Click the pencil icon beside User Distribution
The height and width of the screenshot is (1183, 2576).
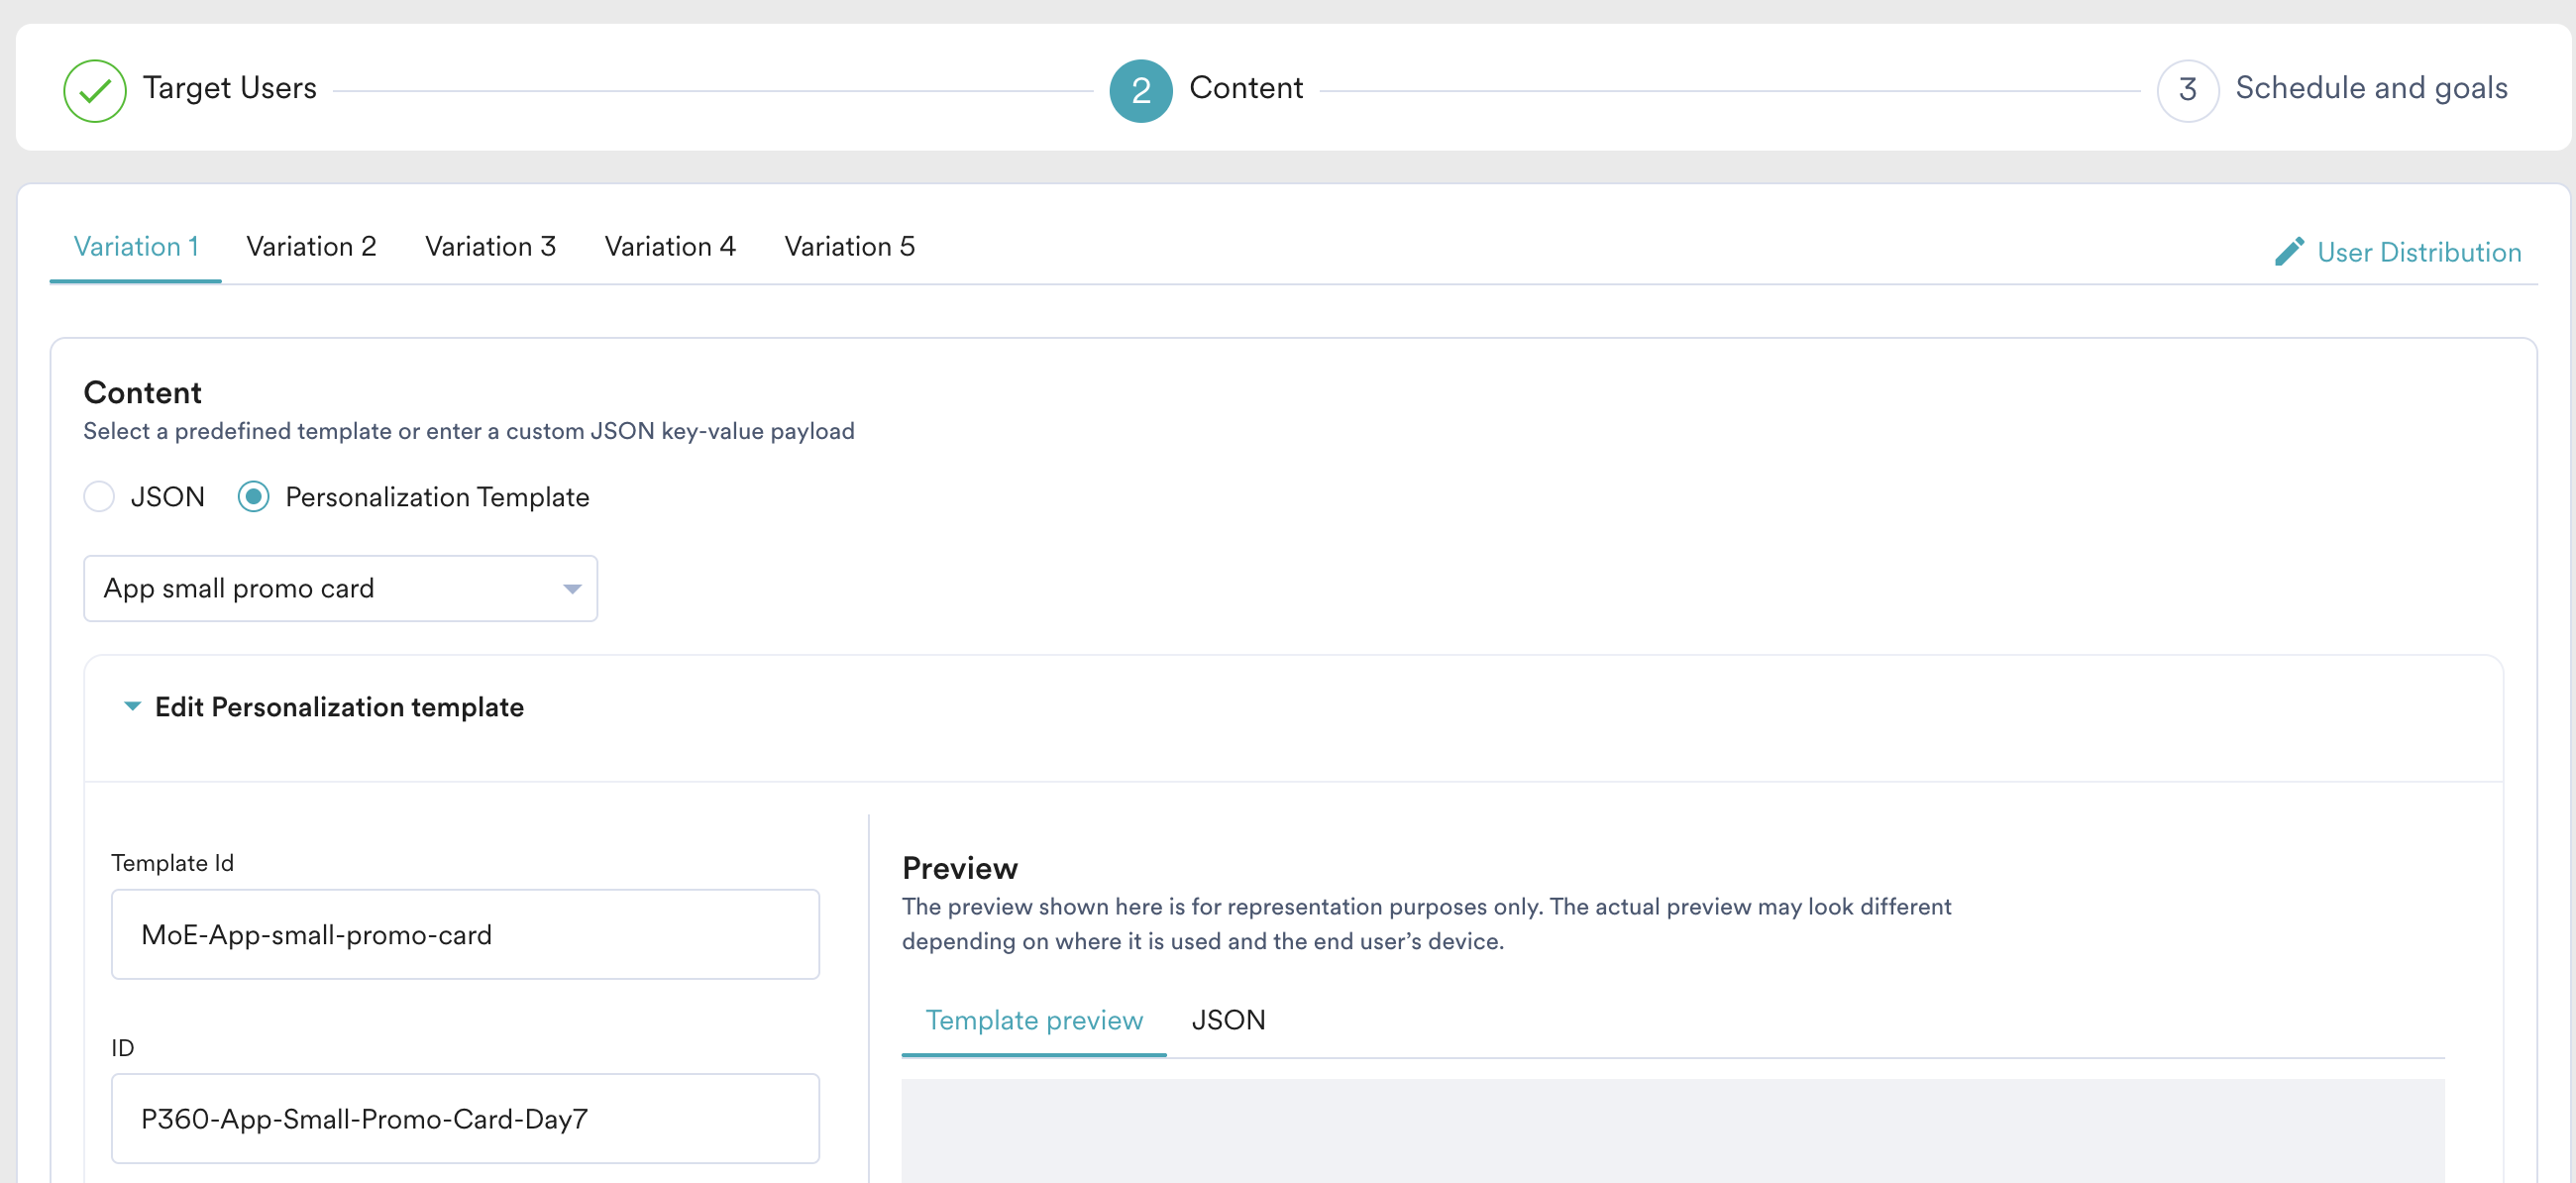click(x=2289, y=252)
